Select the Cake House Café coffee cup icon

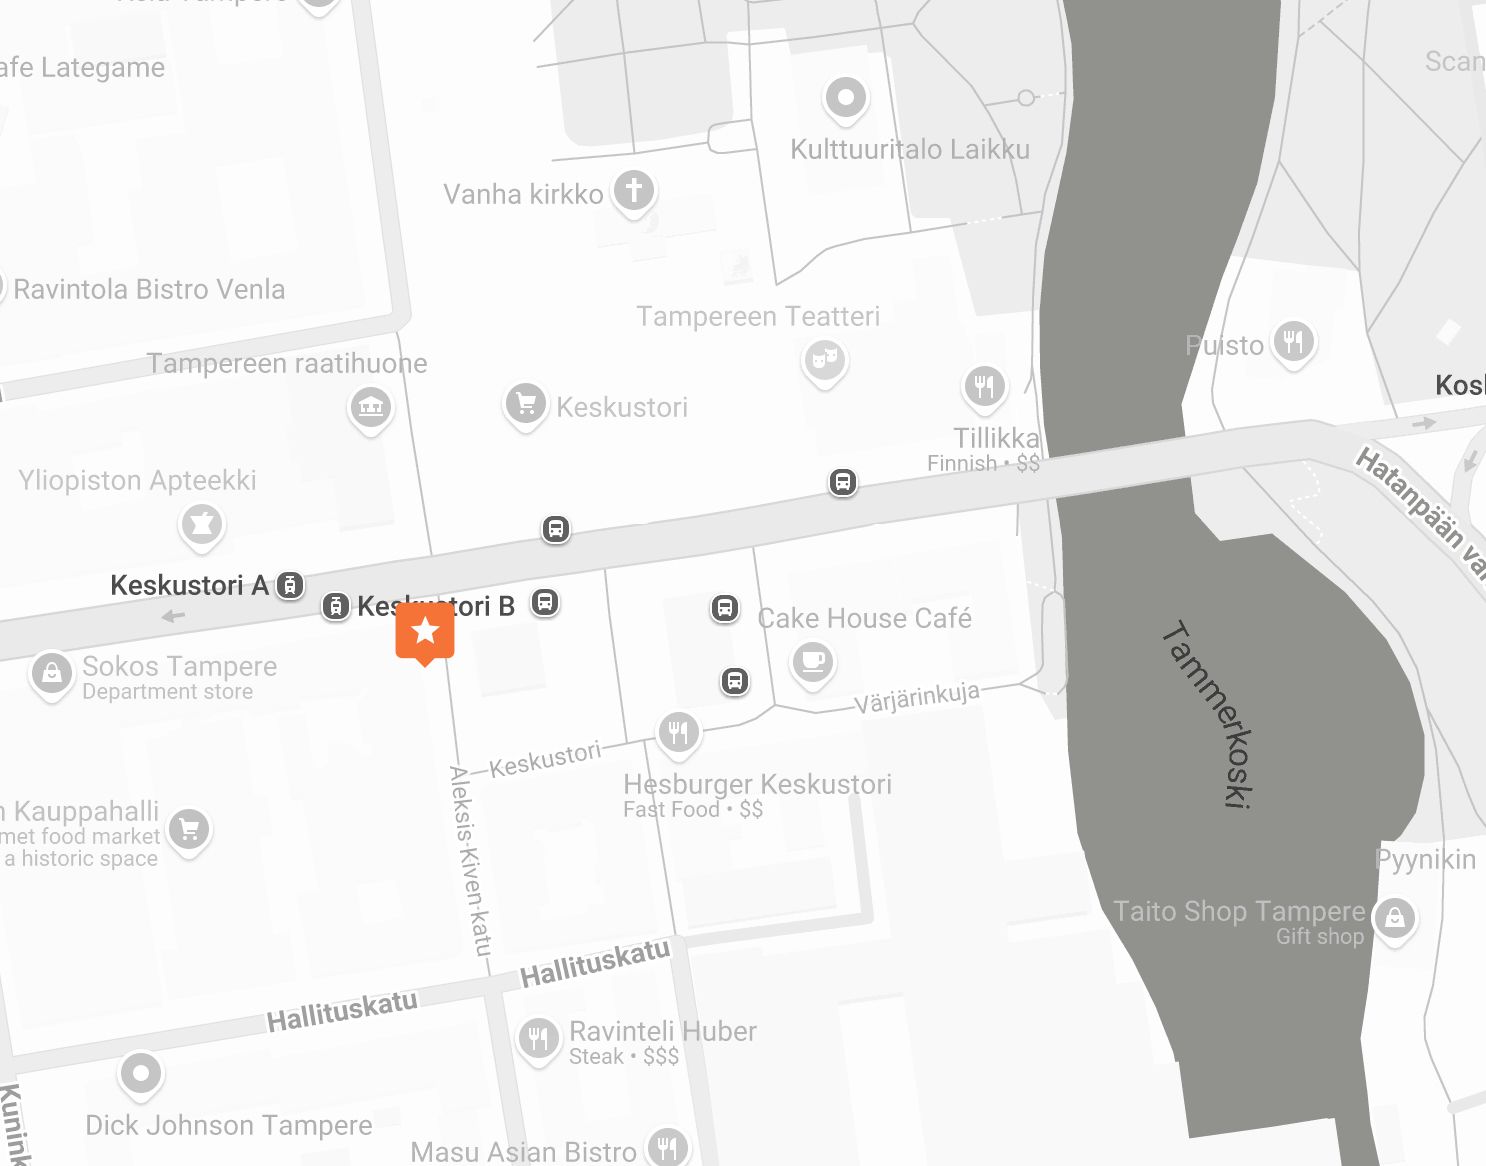(813, 662)
